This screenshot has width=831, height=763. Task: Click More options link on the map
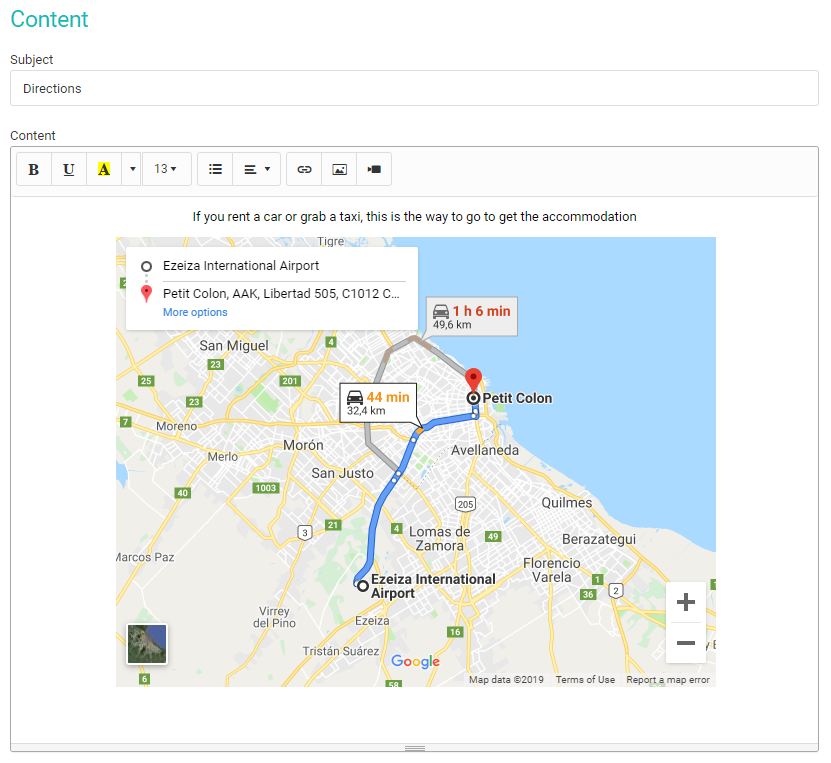[195, 312]
